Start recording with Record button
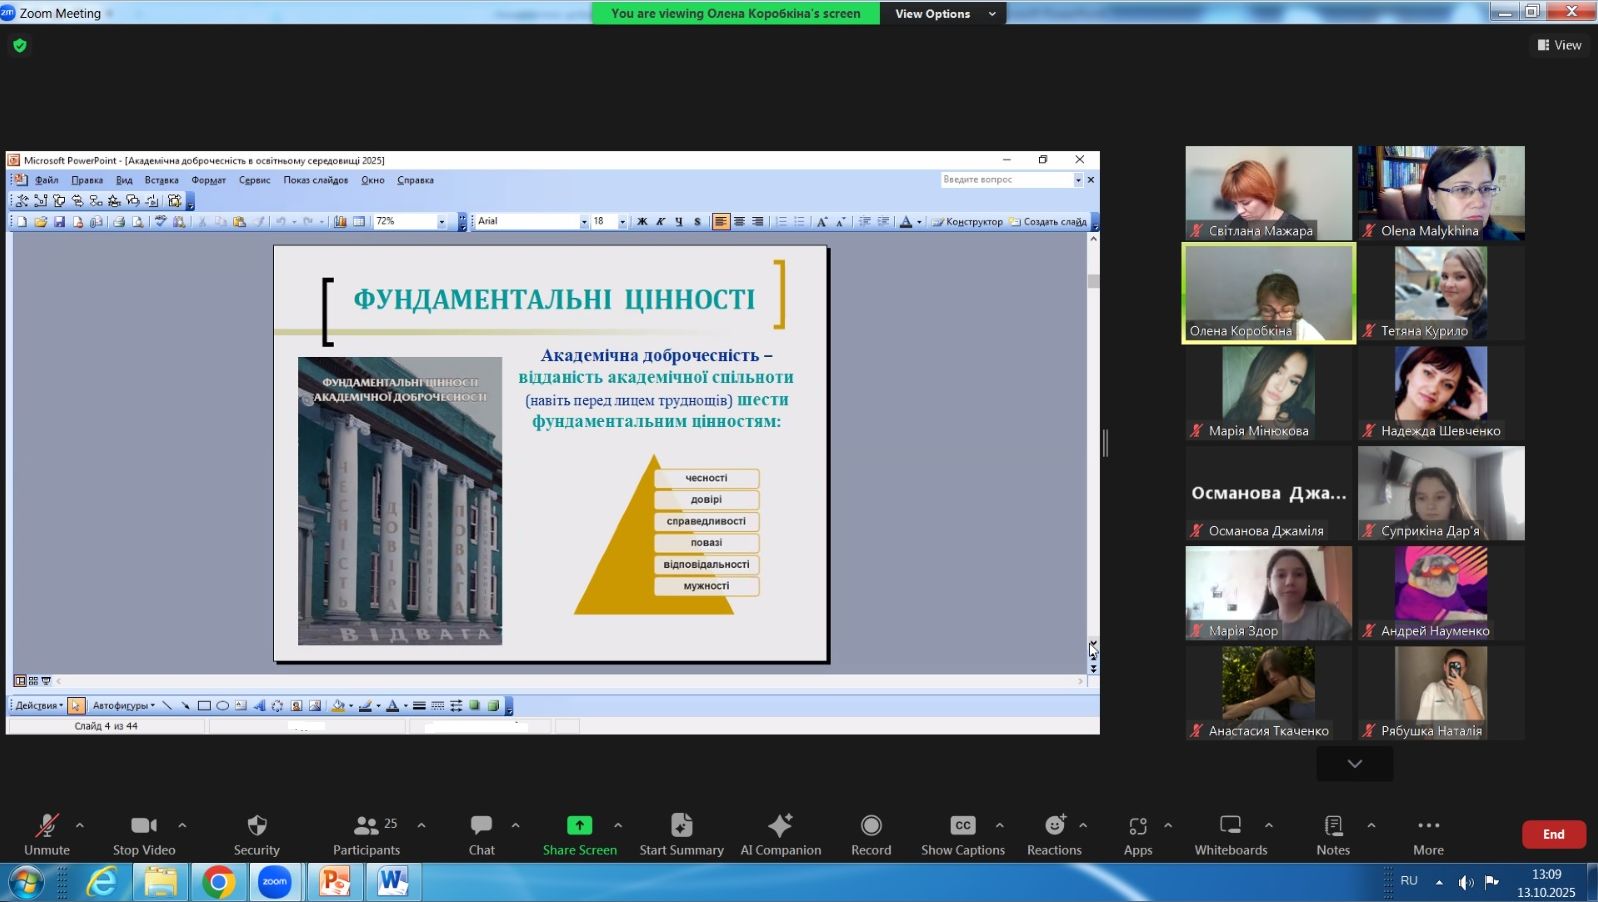 871,832
